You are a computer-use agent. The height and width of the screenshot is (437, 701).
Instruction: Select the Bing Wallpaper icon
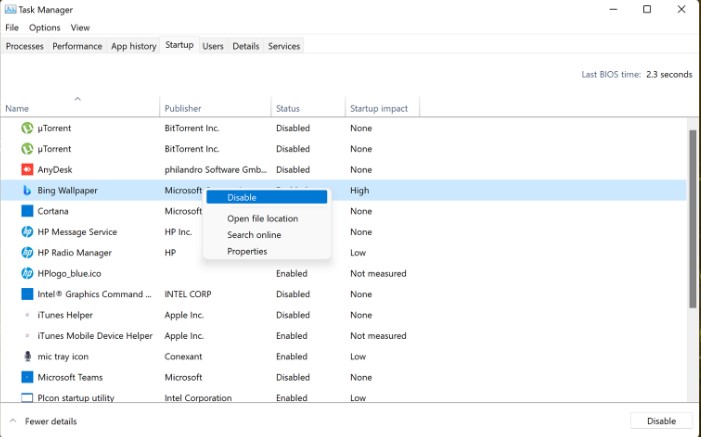point(28,190)
